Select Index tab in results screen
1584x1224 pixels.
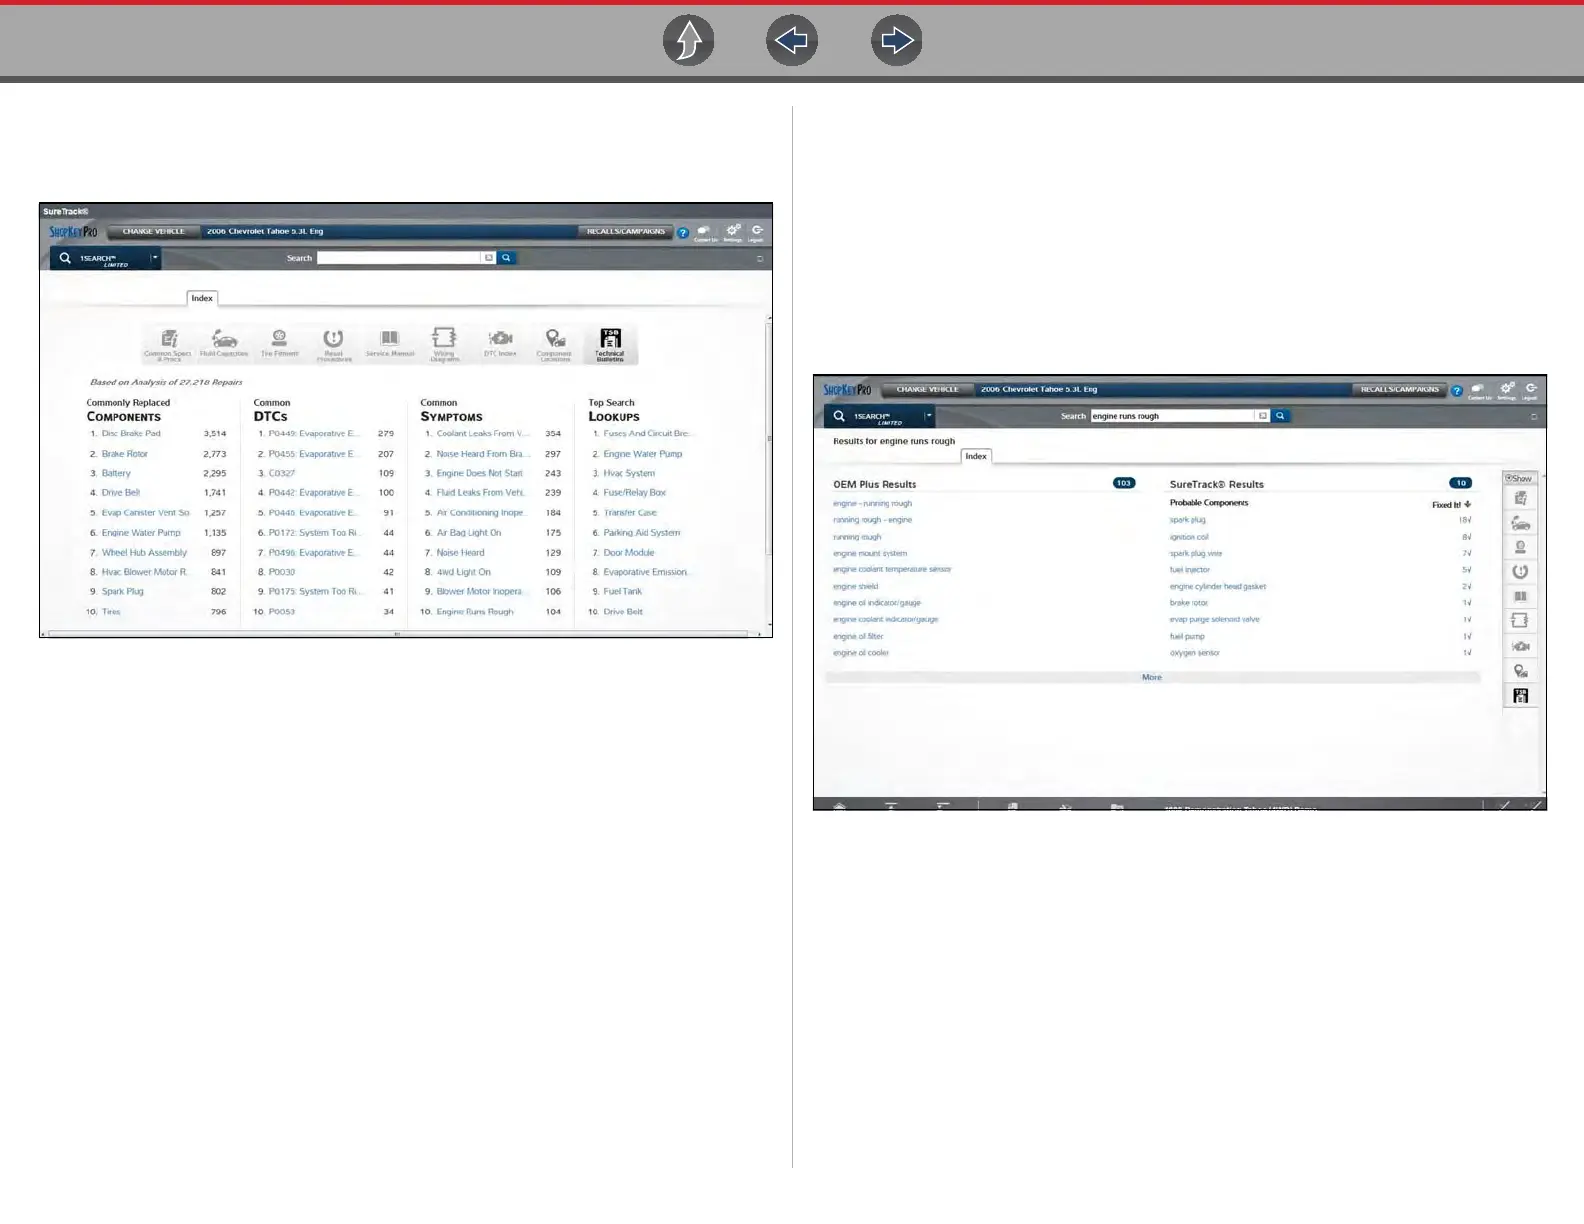pyautogui.click(x=976, y=456)
